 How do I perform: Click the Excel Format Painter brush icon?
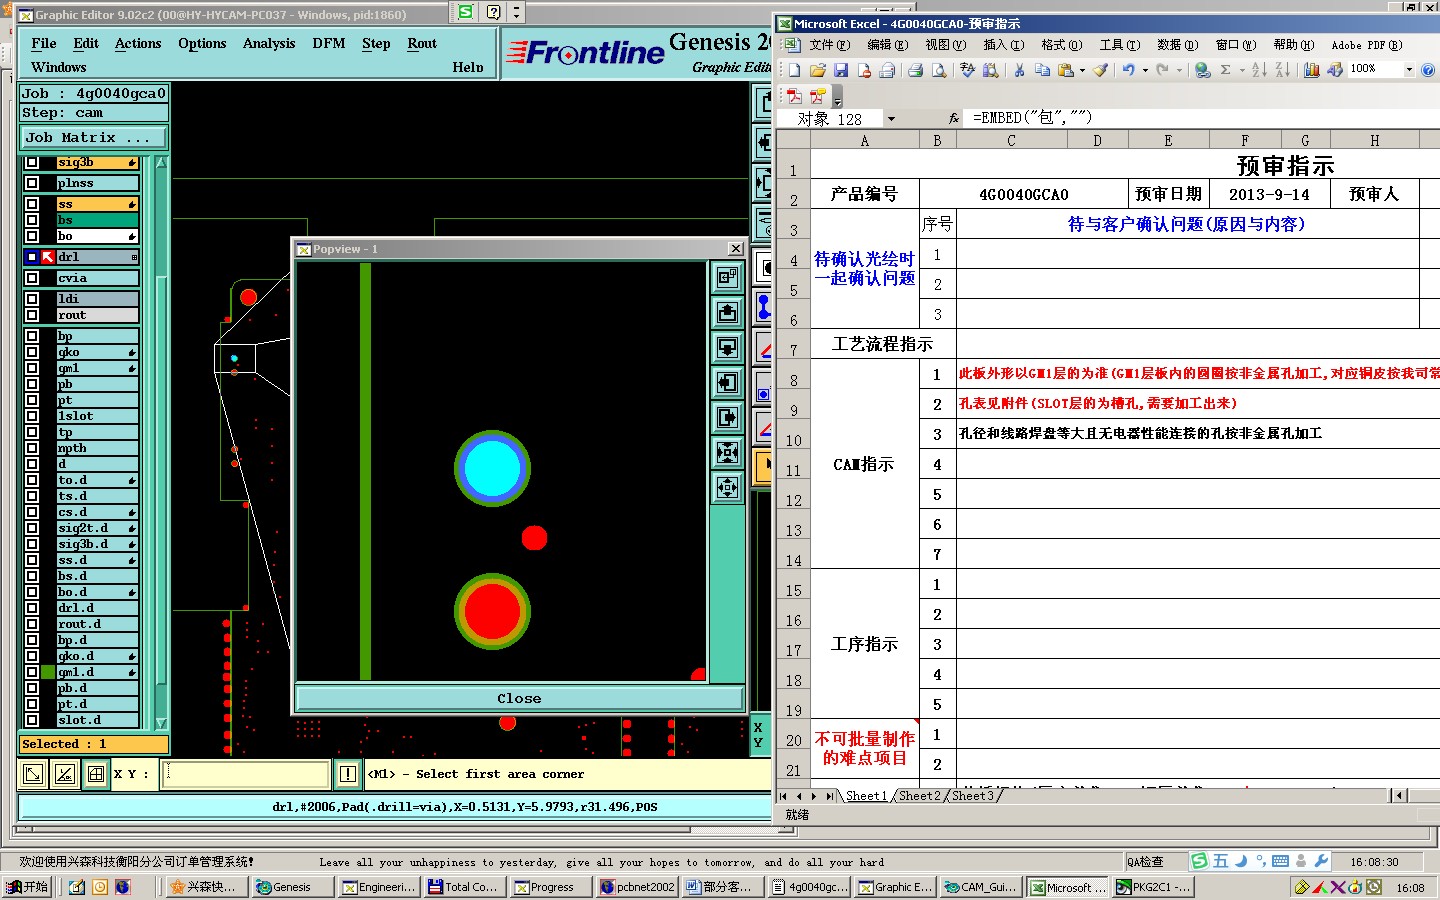[x=1100, y=70]
